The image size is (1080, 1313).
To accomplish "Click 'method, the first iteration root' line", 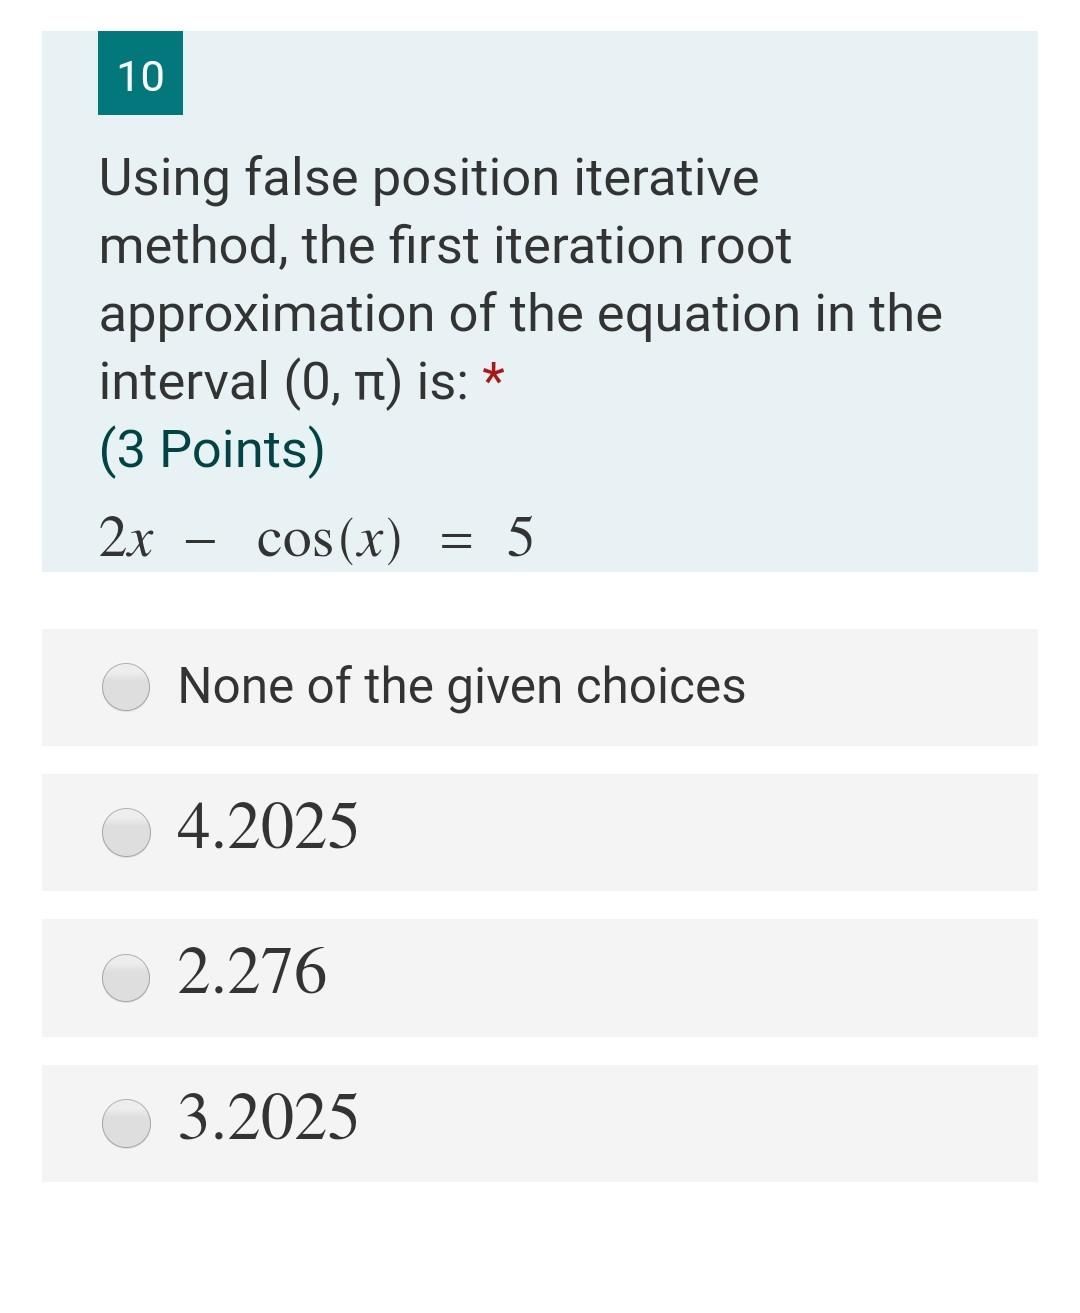I will click(x=445, y=246).
